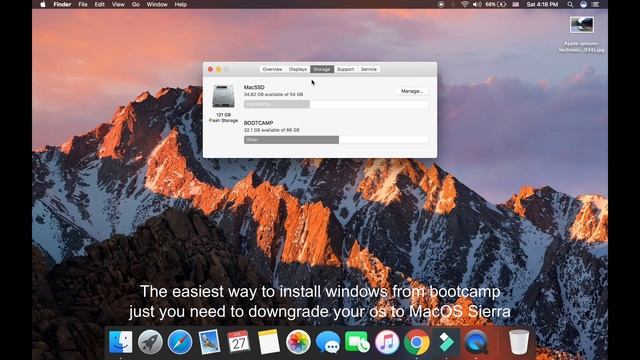Open Filmora icon in the dock
Screen dimensions: 640x360
[x=446, y=342]
